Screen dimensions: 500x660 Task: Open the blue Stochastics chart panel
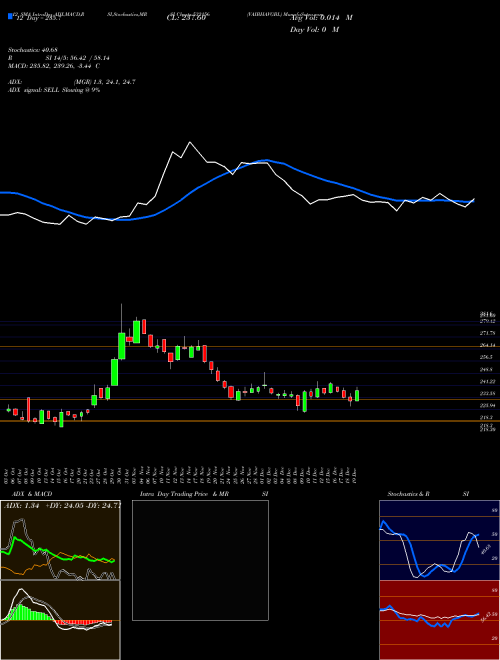(439, 540)
